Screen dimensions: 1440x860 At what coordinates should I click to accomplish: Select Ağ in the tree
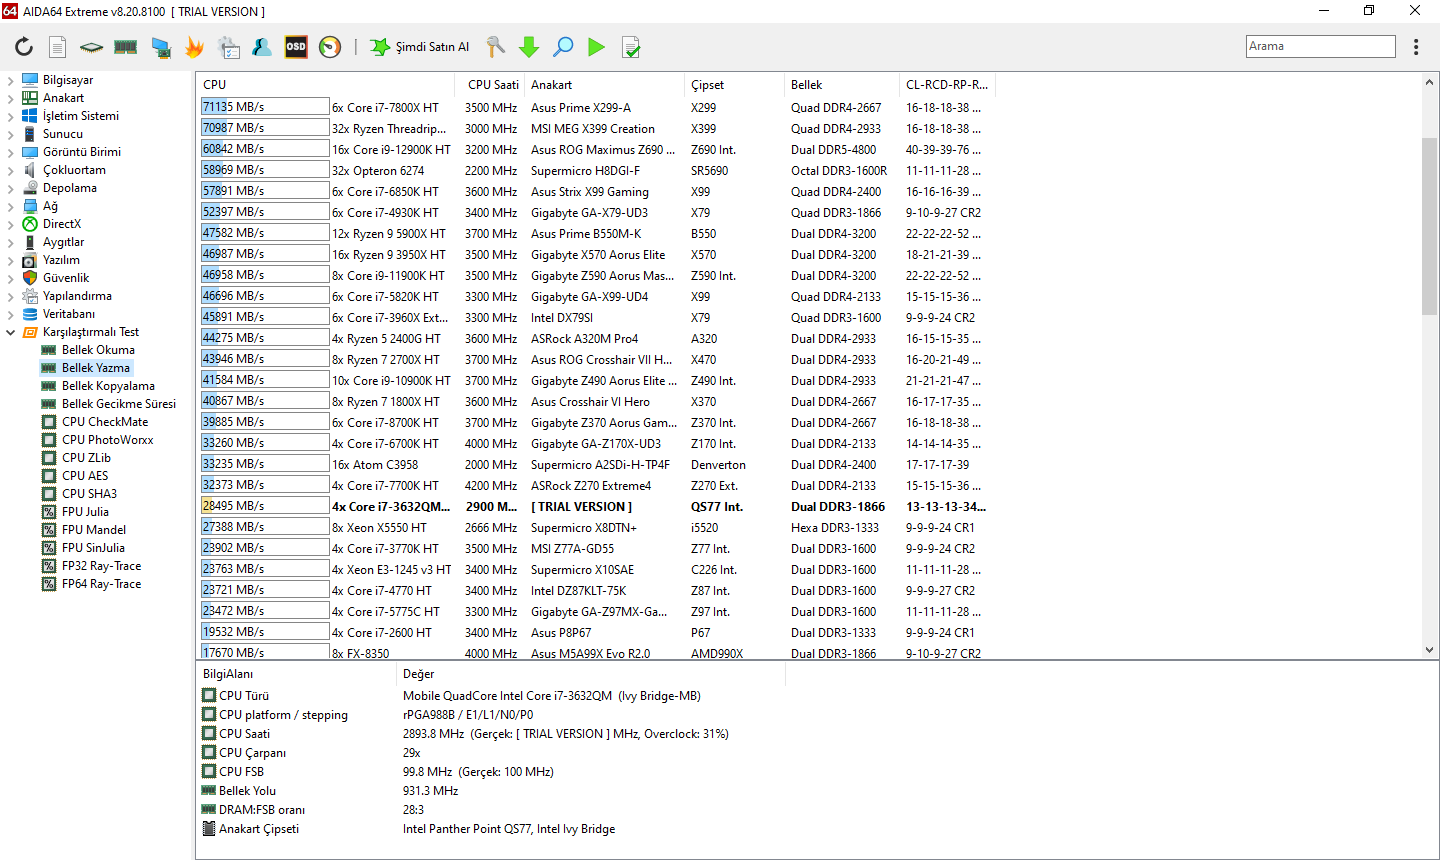tap(50, 206)
